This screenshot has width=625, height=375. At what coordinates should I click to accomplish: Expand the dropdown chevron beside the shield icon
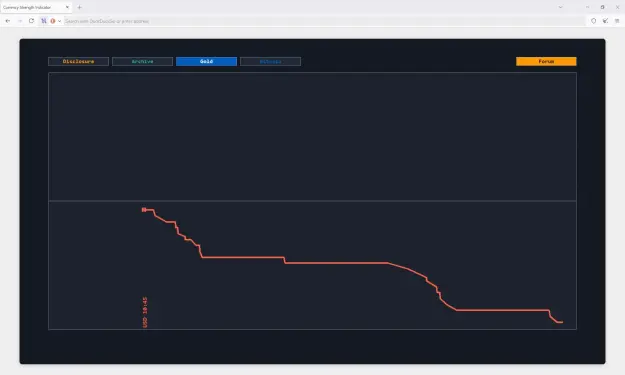click(x=59, y=21)
